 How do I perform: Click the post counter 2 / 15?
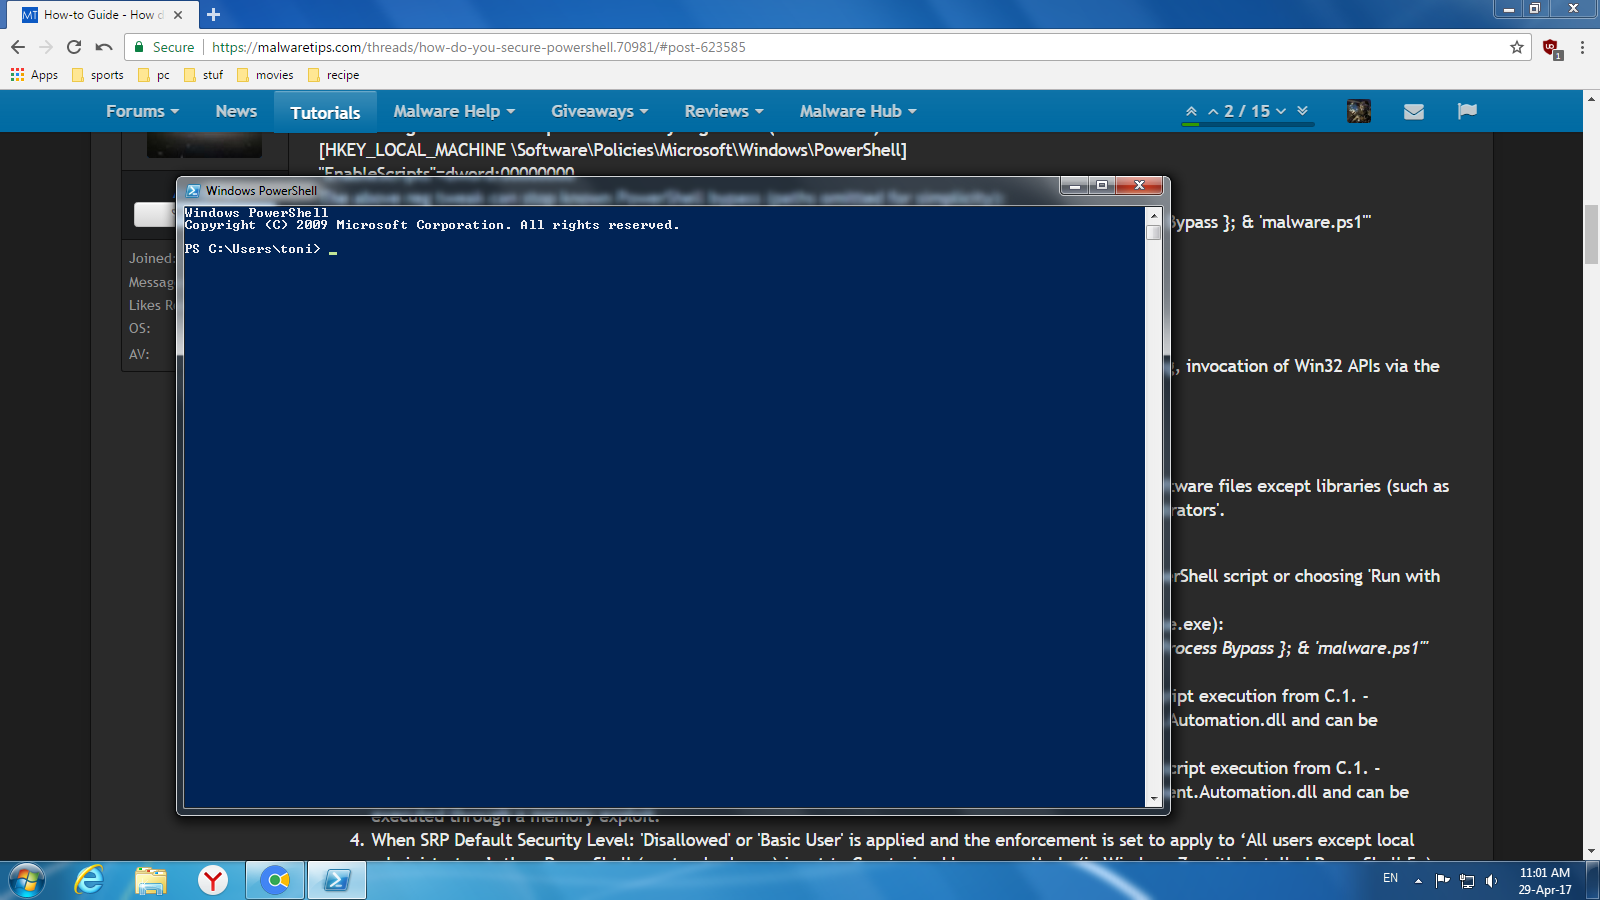pos(1247,111)
